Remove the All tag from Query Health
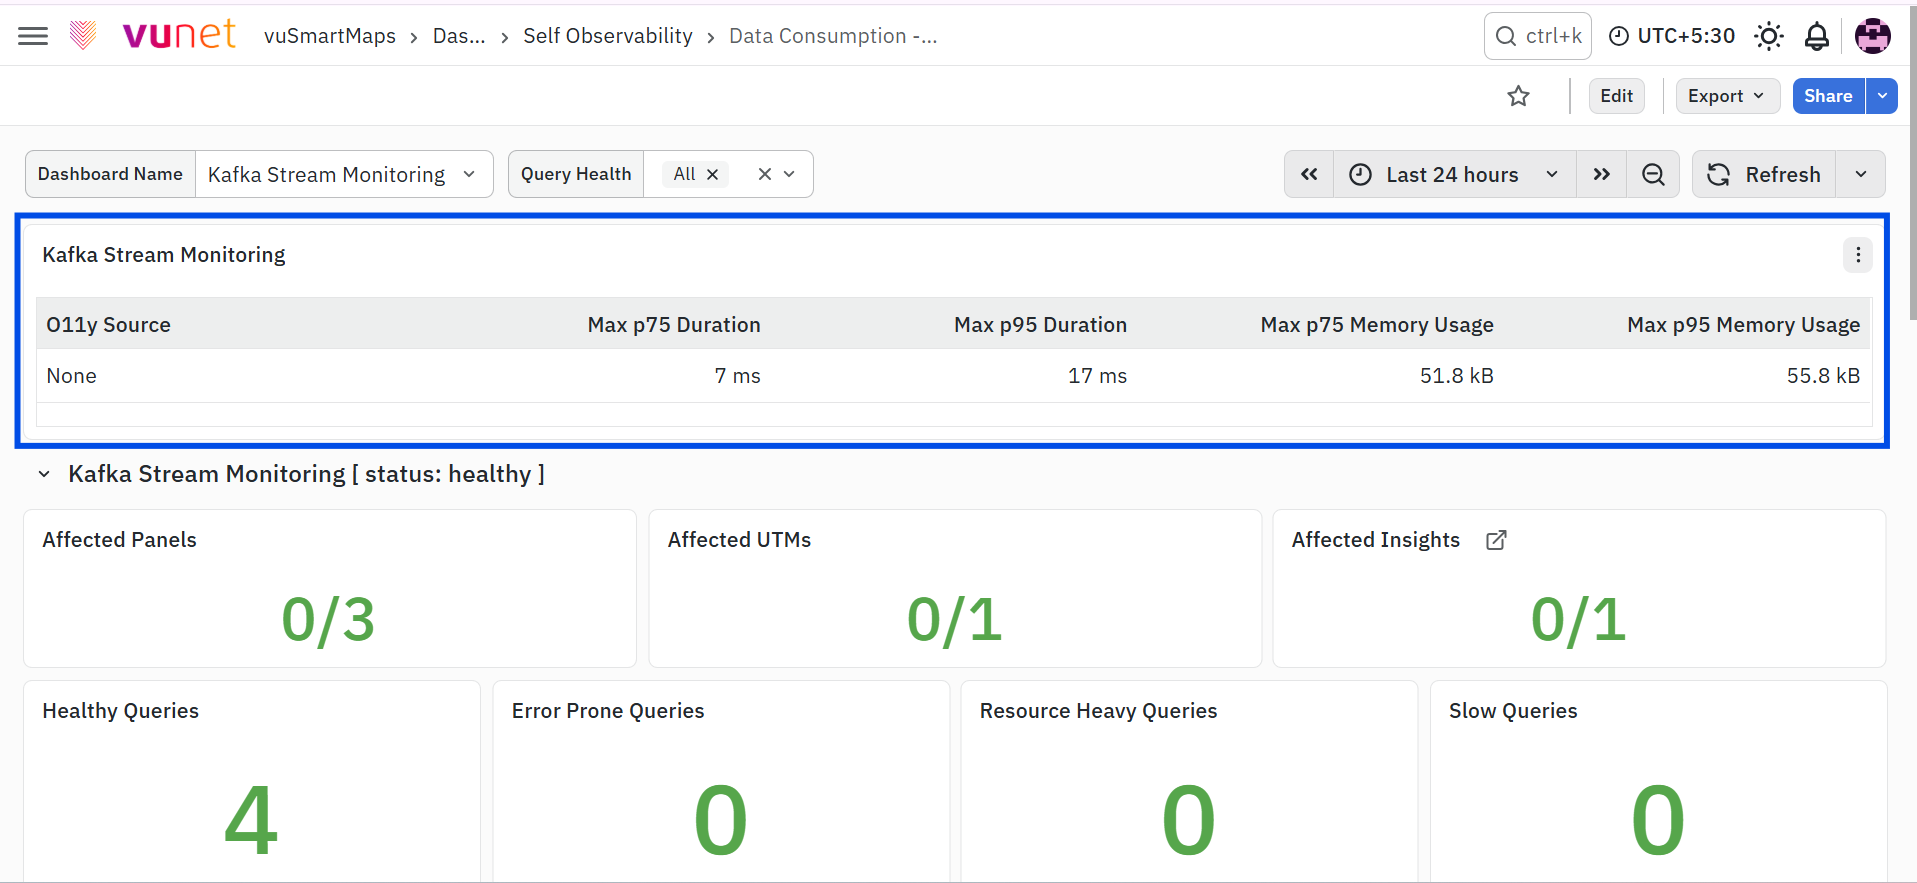 click(x=713, y=174)
